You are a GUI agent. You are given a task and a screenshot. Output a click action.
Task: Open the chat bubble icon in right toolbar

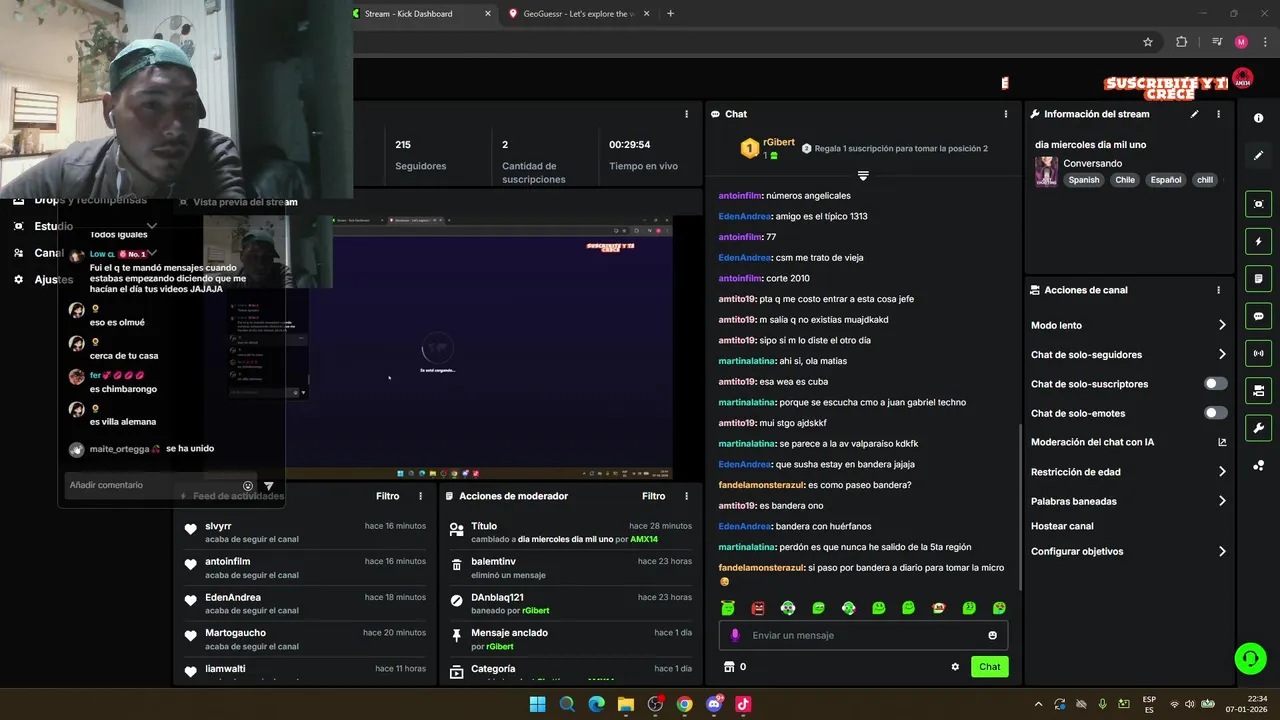(1258, 316)
